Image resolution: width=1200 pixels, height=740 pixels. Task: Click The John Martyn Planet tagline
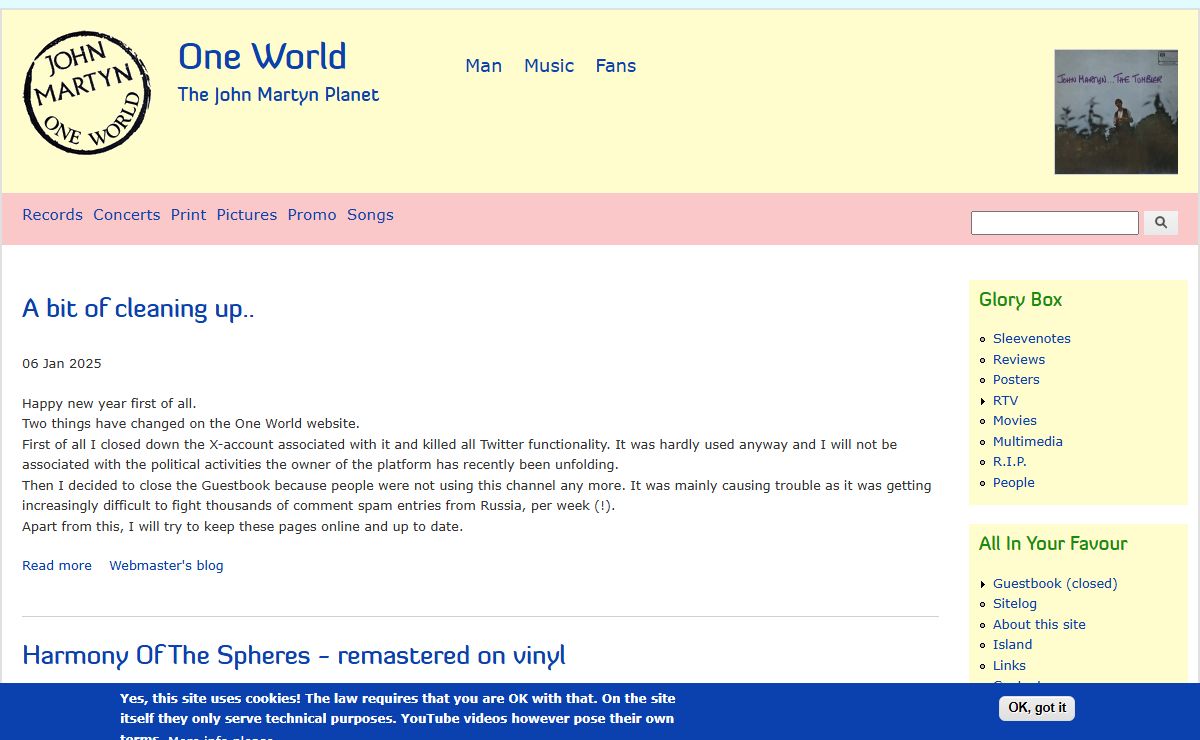pos(278,95)
